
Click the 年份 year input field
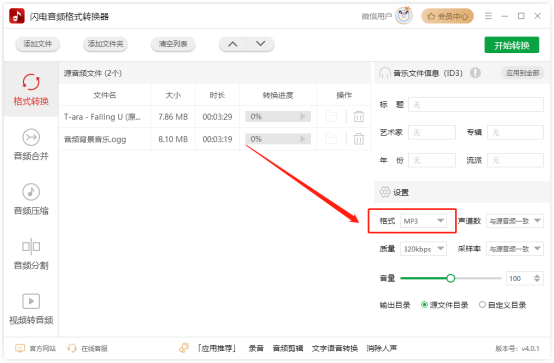(x=432, y=160)
